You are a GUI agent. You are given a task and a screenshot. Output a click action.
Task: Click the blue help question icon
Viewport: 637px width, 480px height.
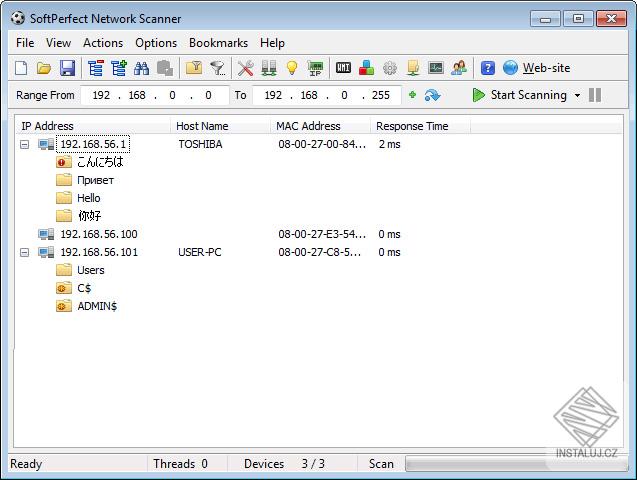point(488,68)
